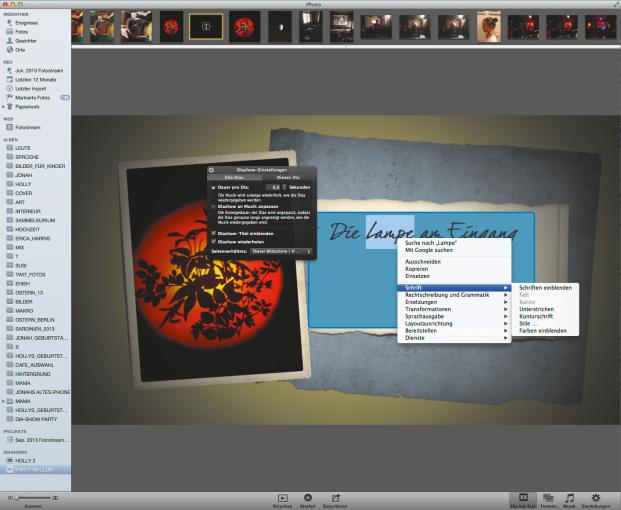This screenshot has height=510, width=621.
Task: Open the SARDINIEN_2013 album
Action: 35,329
